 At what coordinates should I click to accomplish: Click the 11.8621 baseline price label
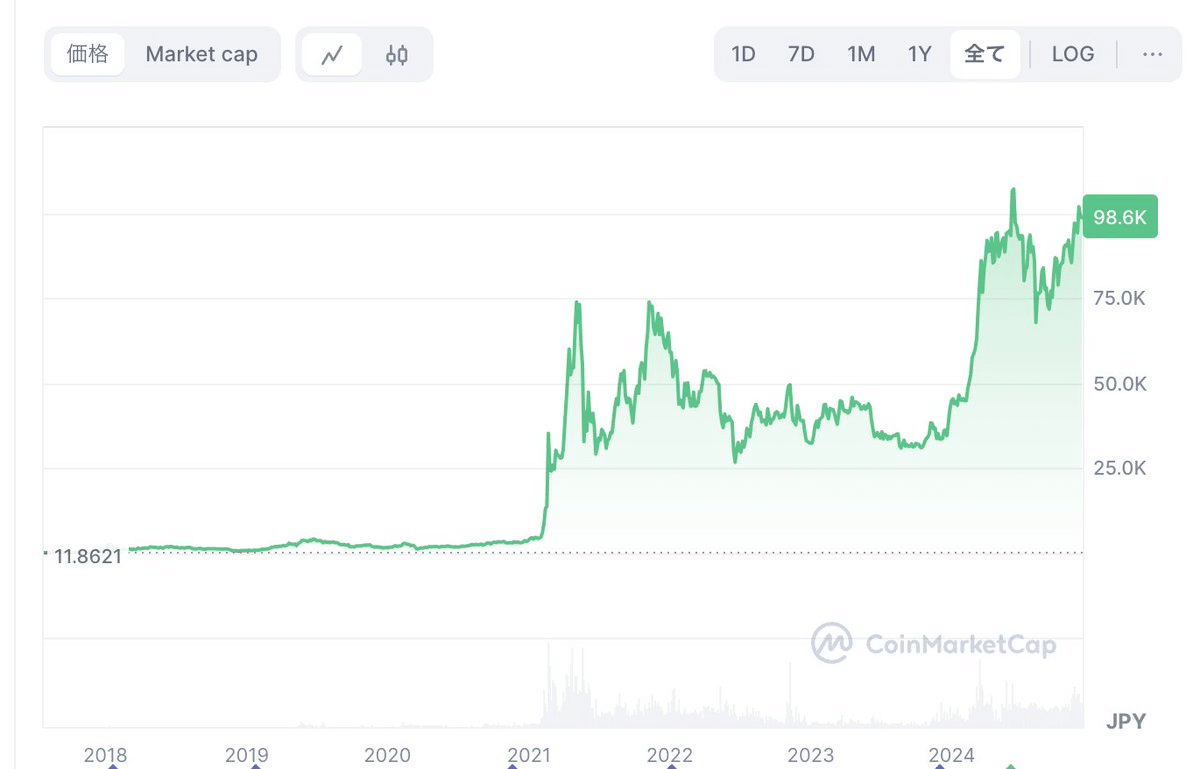88,556
